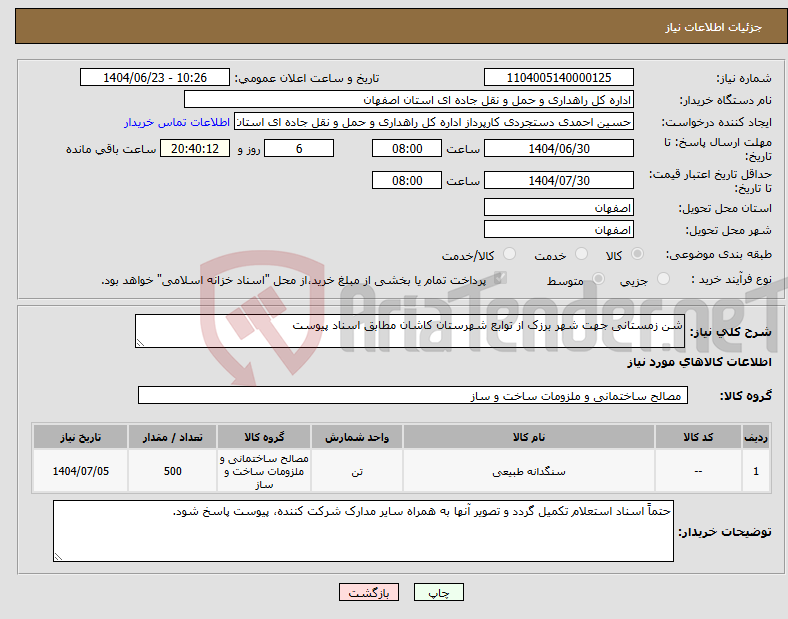Click the ساعت باقی مانده label
The width and height of the screenshot is (788, 619).
pos(111,149)
